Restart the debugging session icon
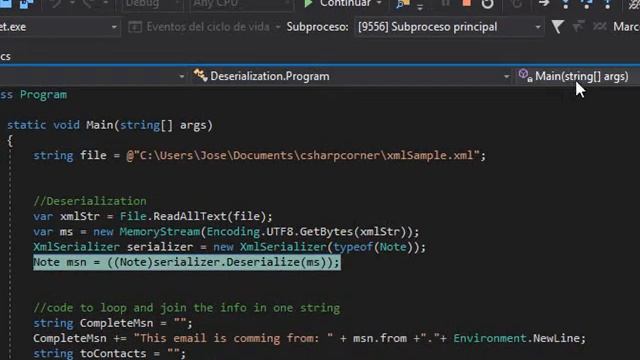The height and width of the screenshot is (360, 640). click(487, 4)
